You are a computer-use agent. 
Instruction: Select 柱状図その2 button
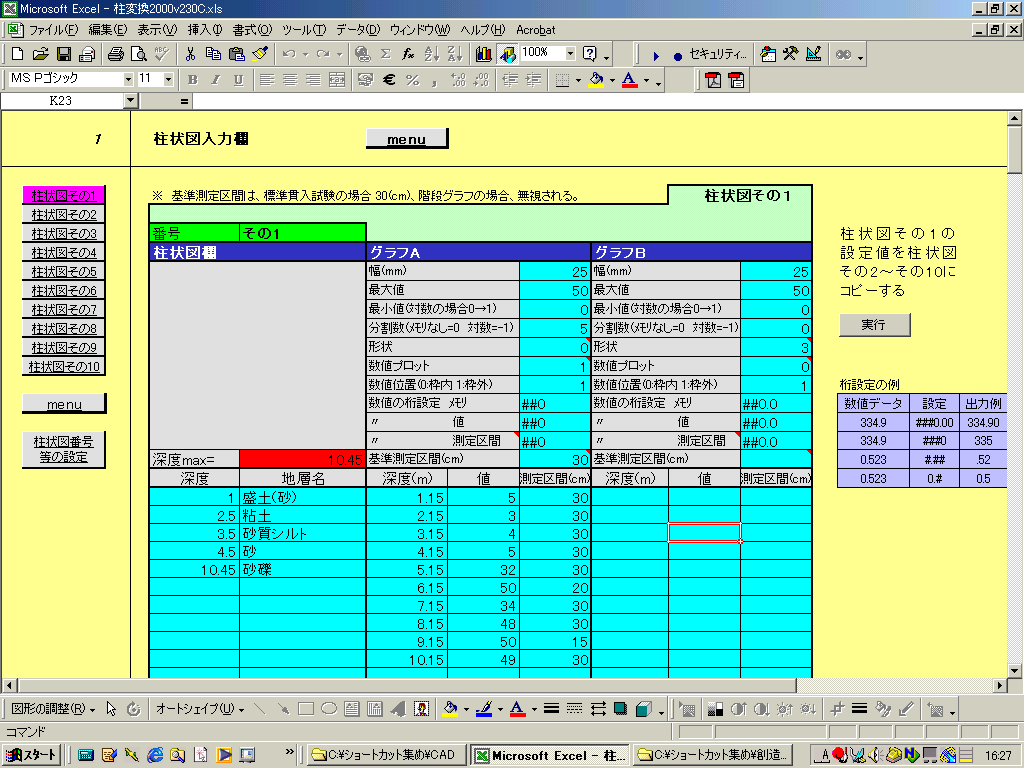click(x=64, y=214)
